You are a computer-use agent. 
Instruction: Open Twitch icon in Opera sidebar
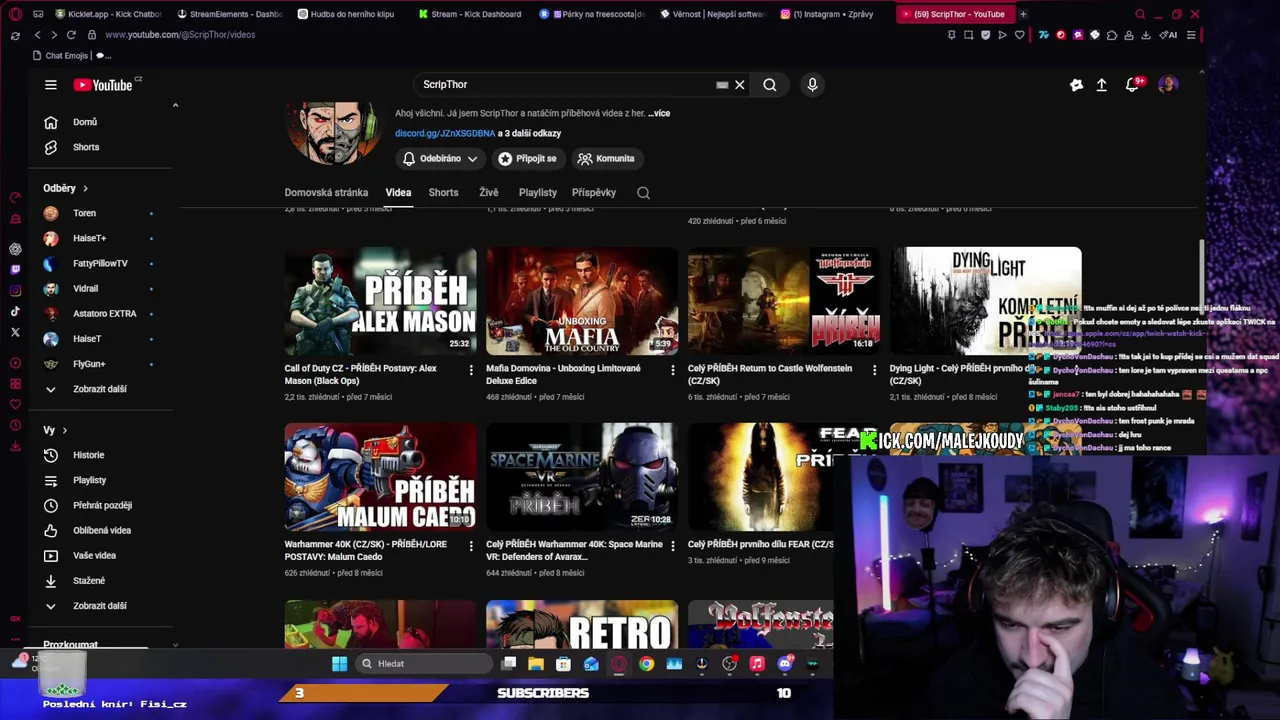(15, 270)
